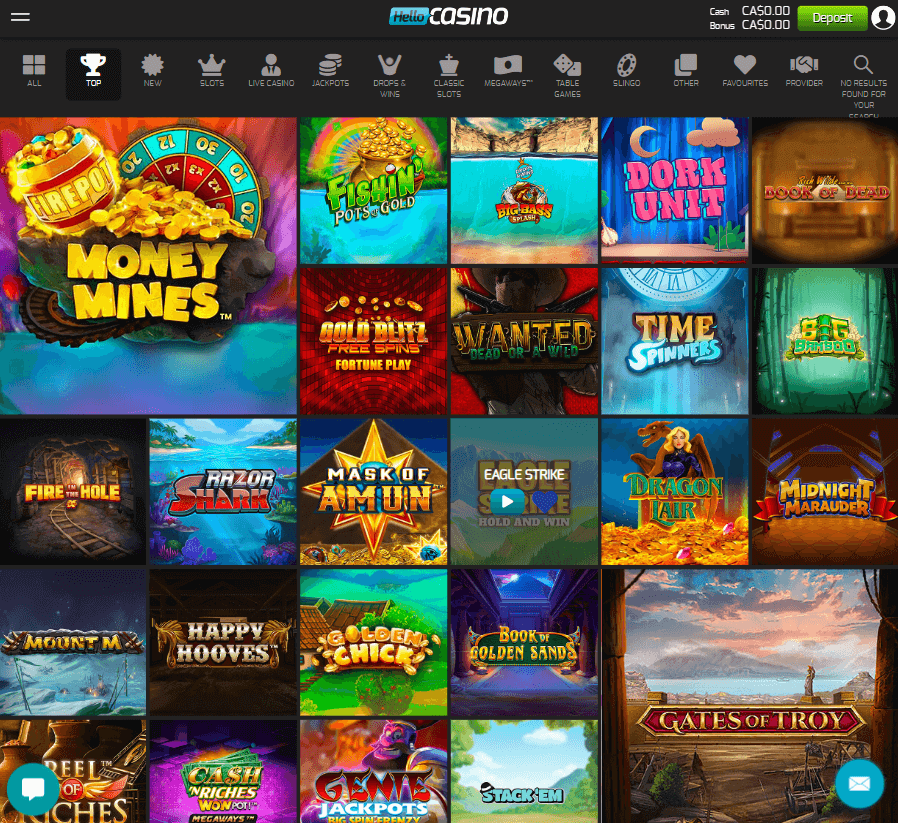Open the Slingo category

coord(627,70)
